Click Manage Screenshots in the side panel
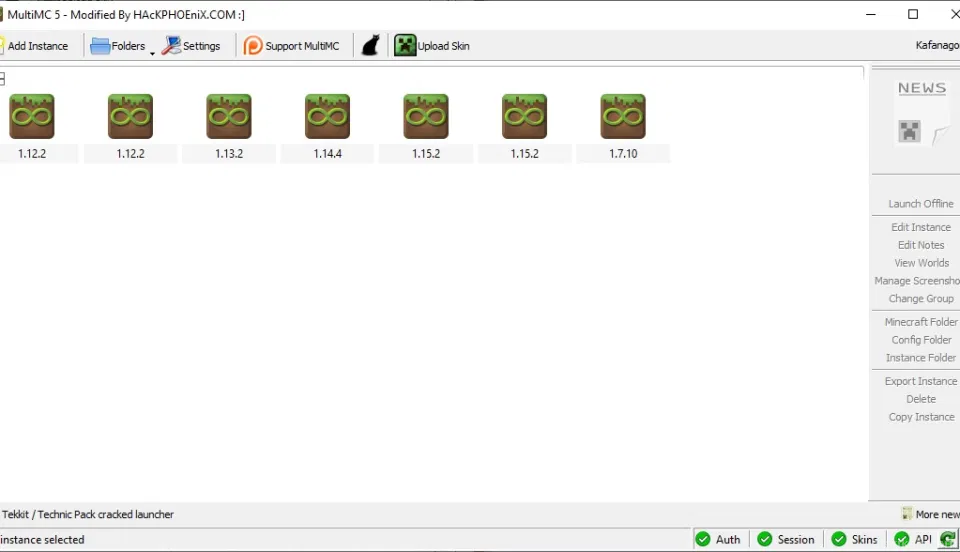This screenshot has height=552, width=960. (x=917, y=280)
